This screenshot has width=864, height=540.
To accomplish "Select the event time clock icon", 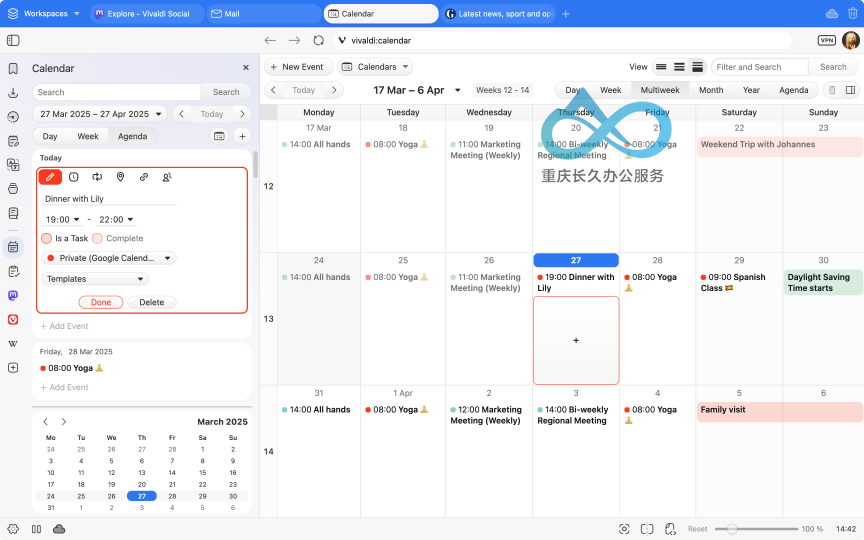I will (73, 177).
